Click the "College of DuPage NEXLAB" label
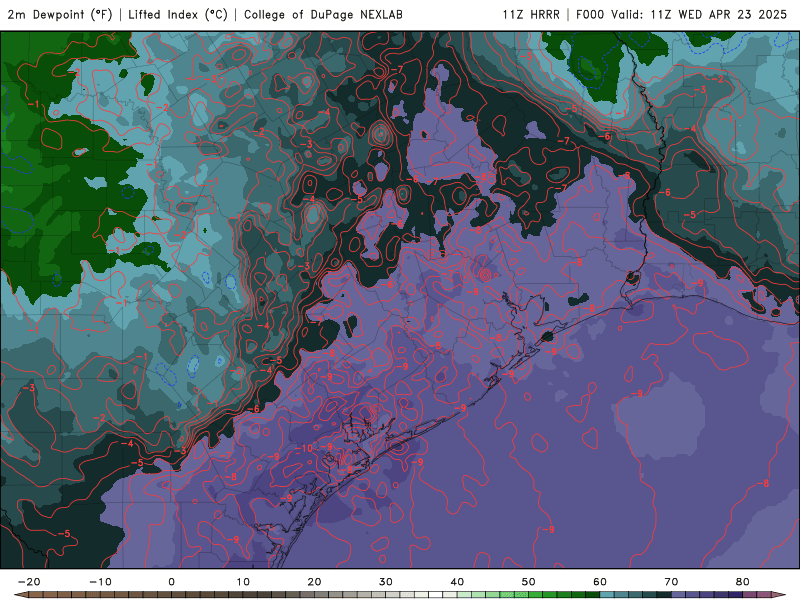Image resolution: width=800 pixels, height=600 pixels. coord(323,15)
